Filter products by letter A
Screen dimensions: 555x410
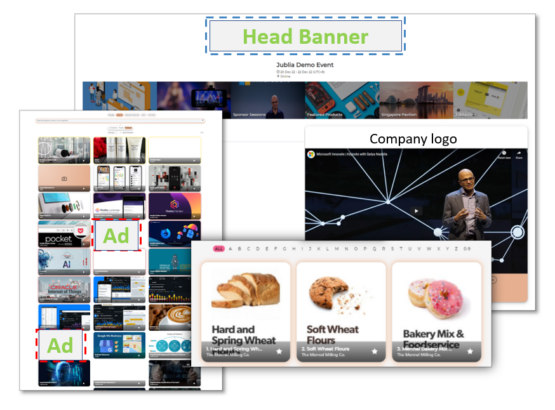[230, 249]
